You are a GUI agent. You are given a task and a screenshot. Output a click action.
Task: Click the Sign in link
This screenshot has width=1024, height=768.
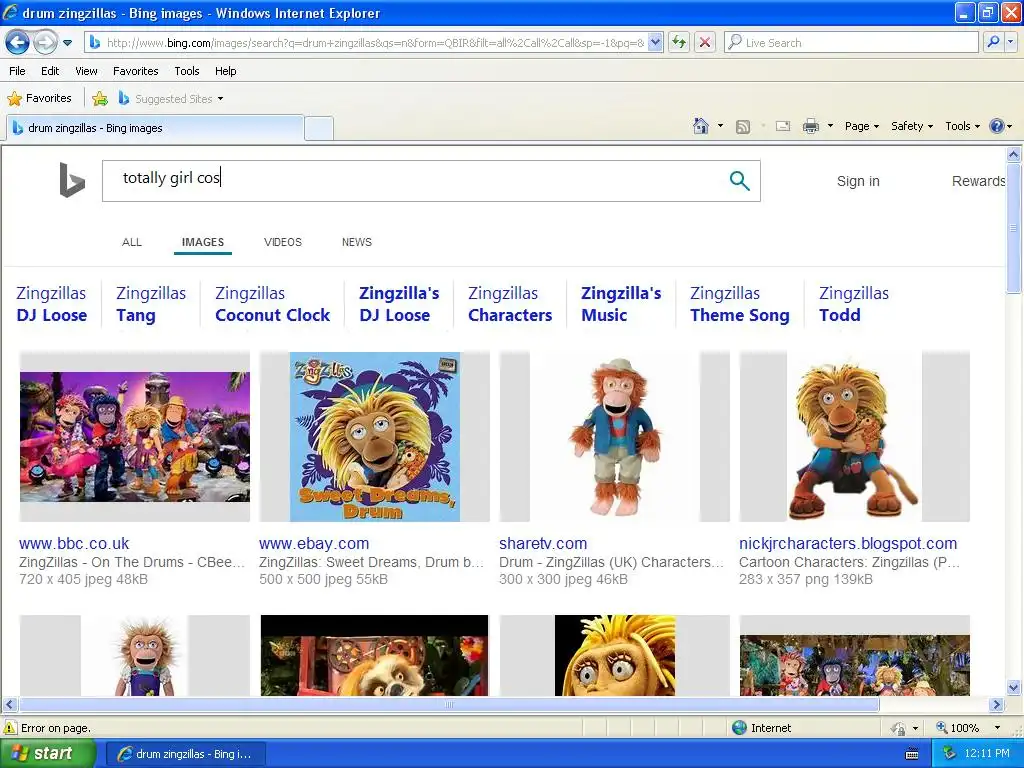tap(858, 181)
